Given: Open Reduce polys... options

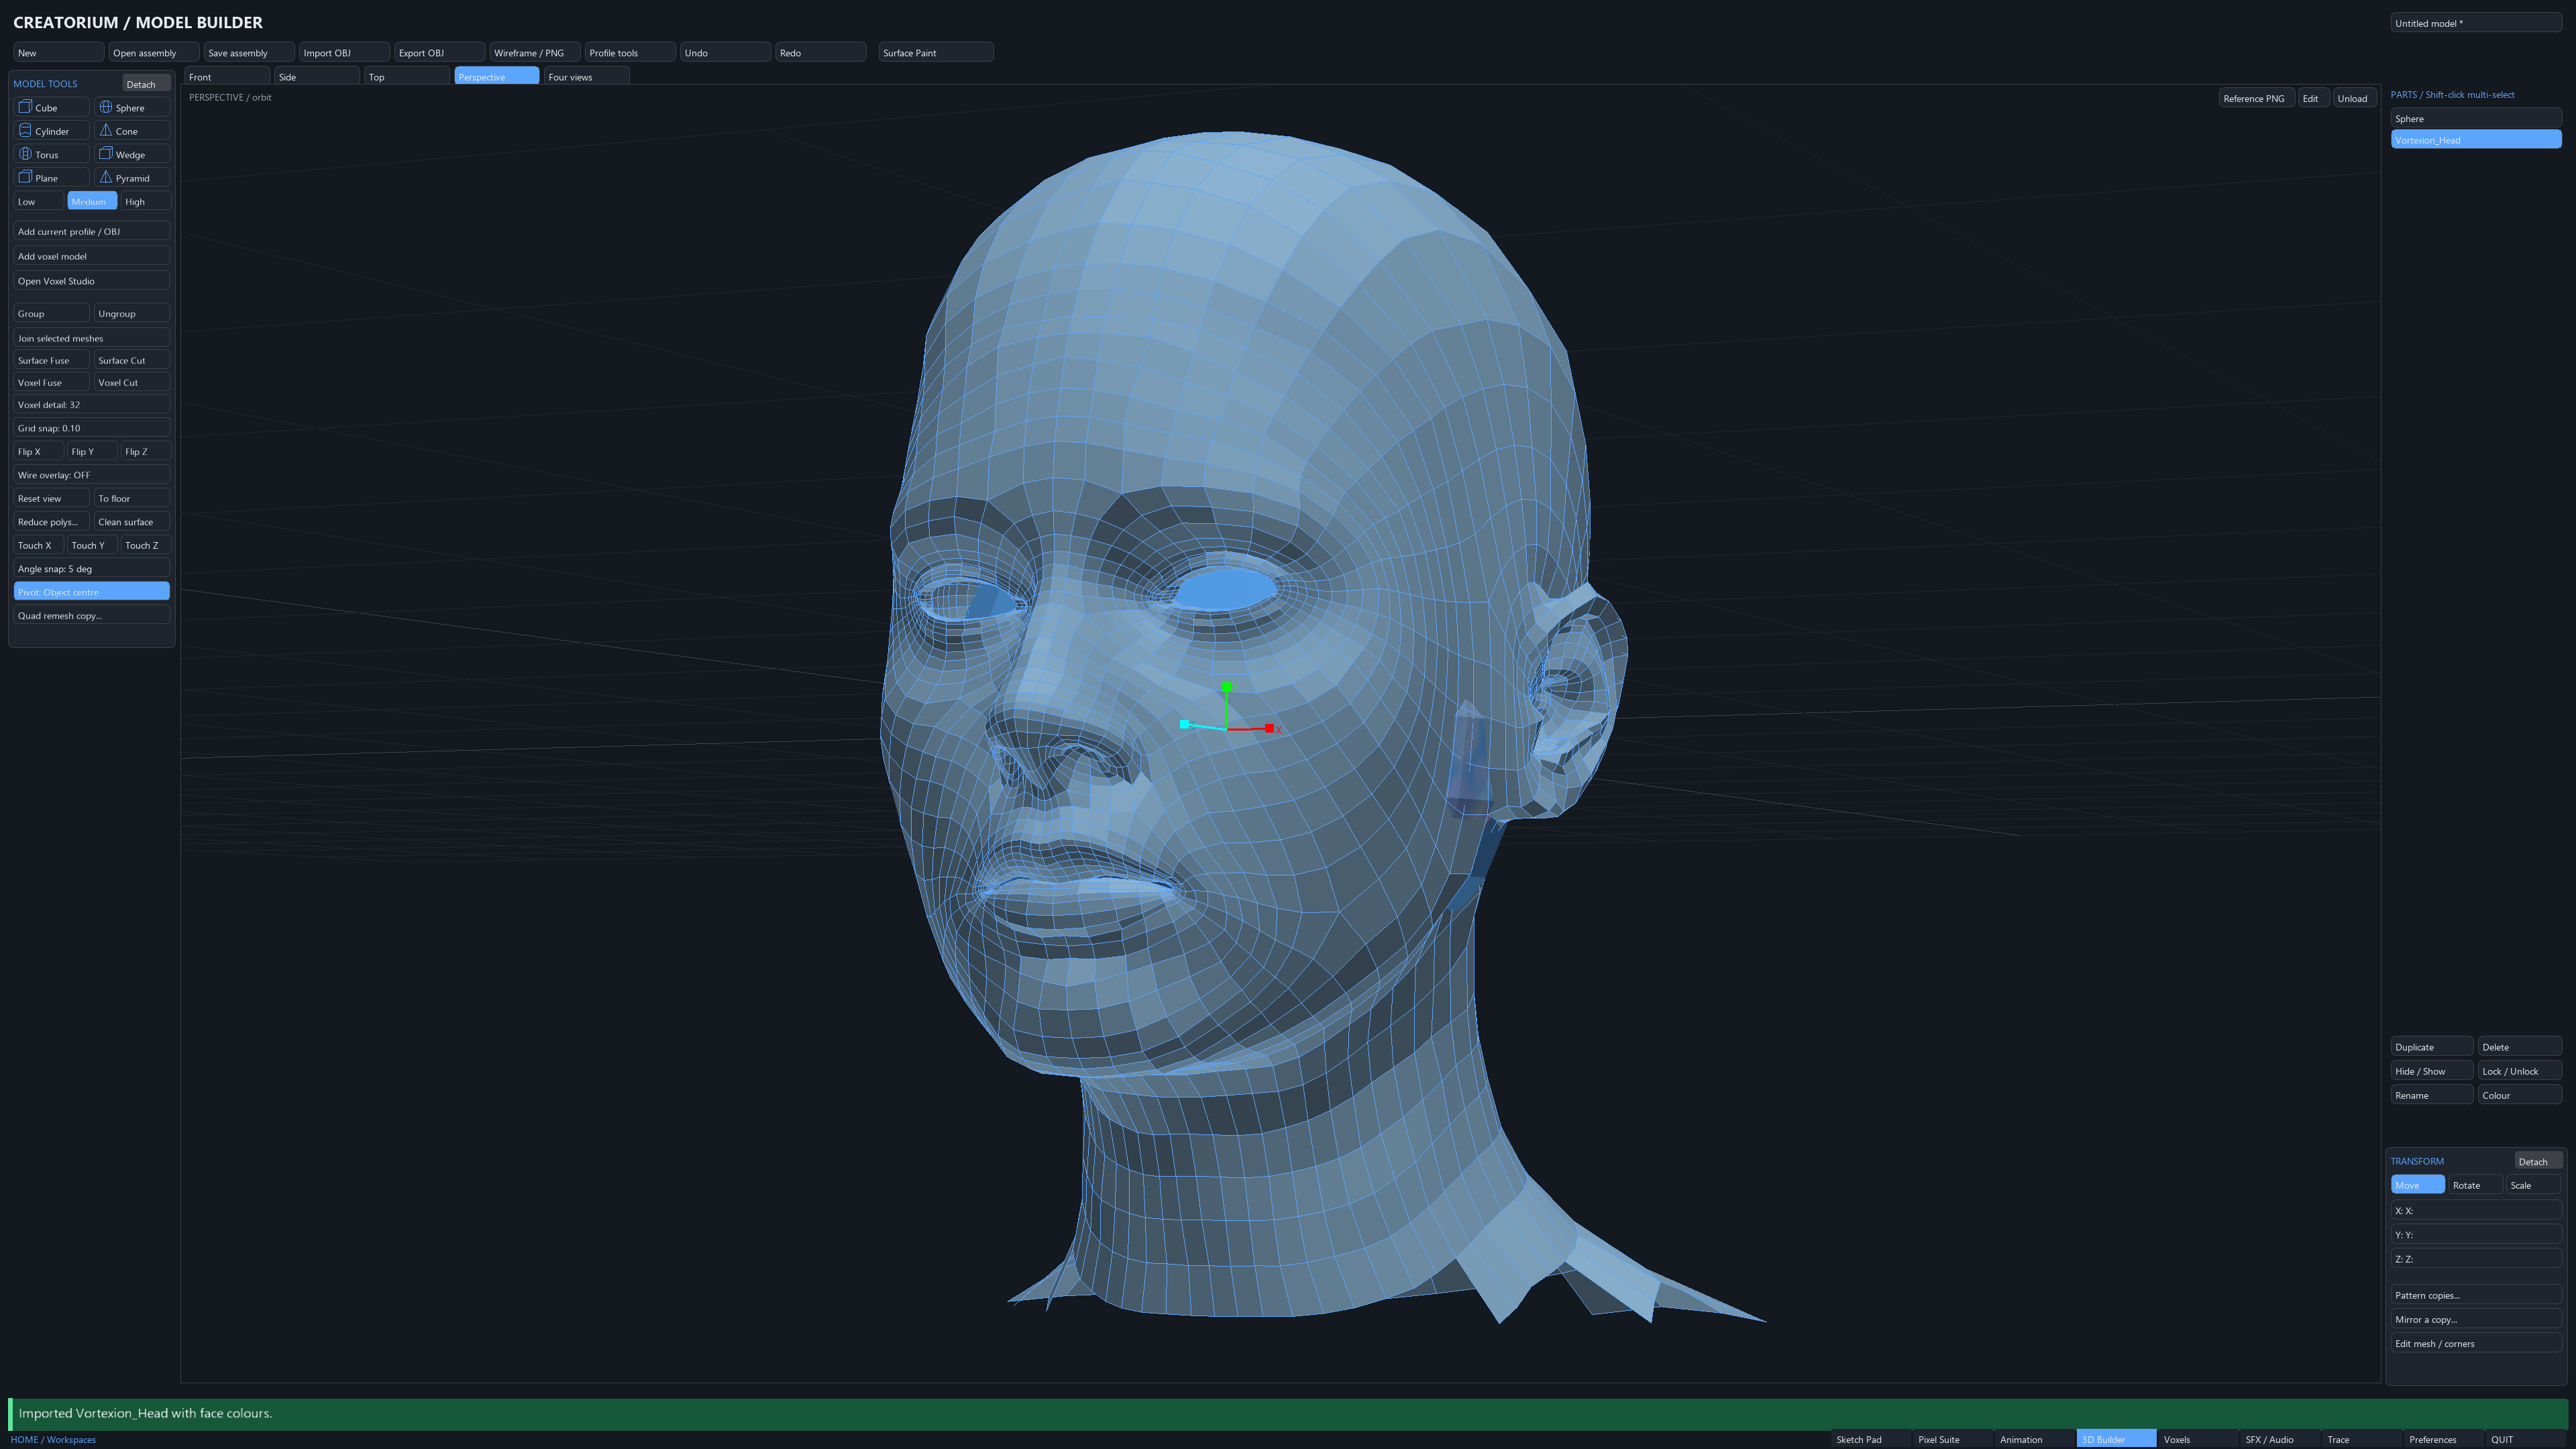Looking at the screenshot, I should click(x=51, y=522).
